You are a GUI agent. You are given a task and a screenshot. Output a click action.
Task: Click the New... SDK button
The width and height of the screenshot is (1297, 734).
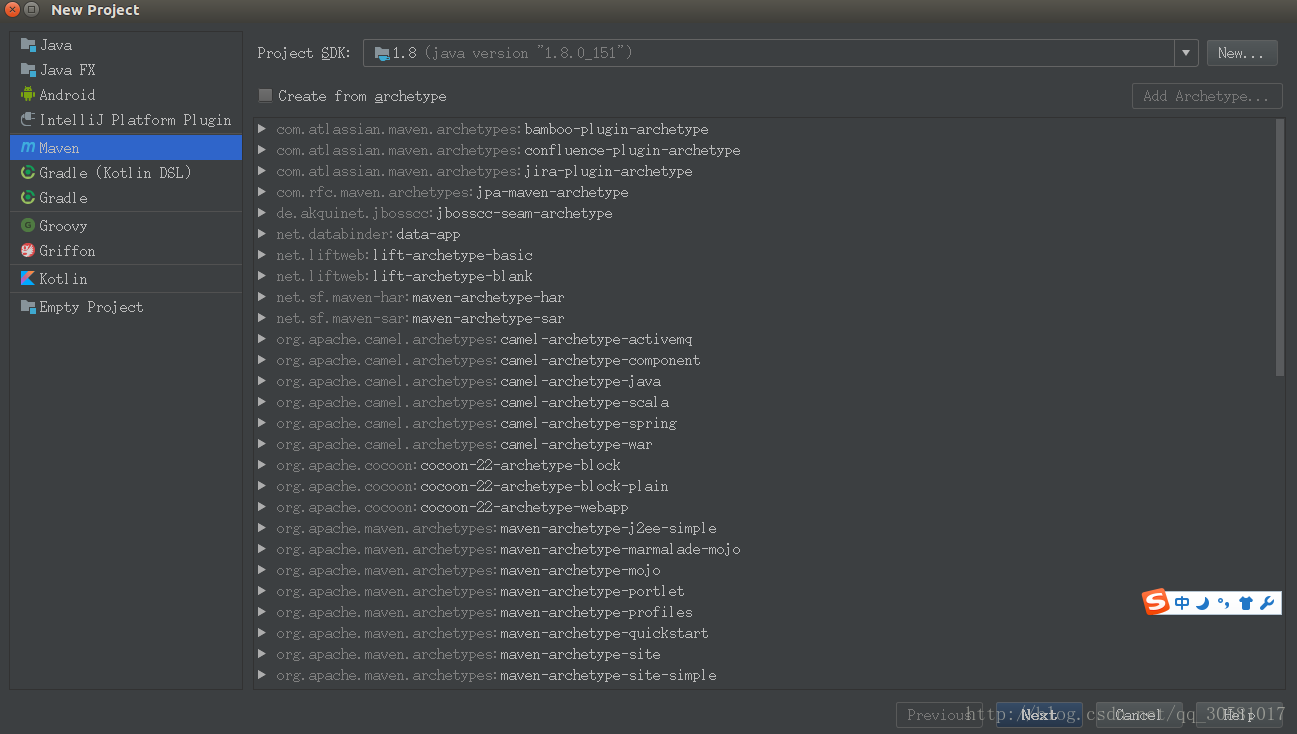(1242, 53)
